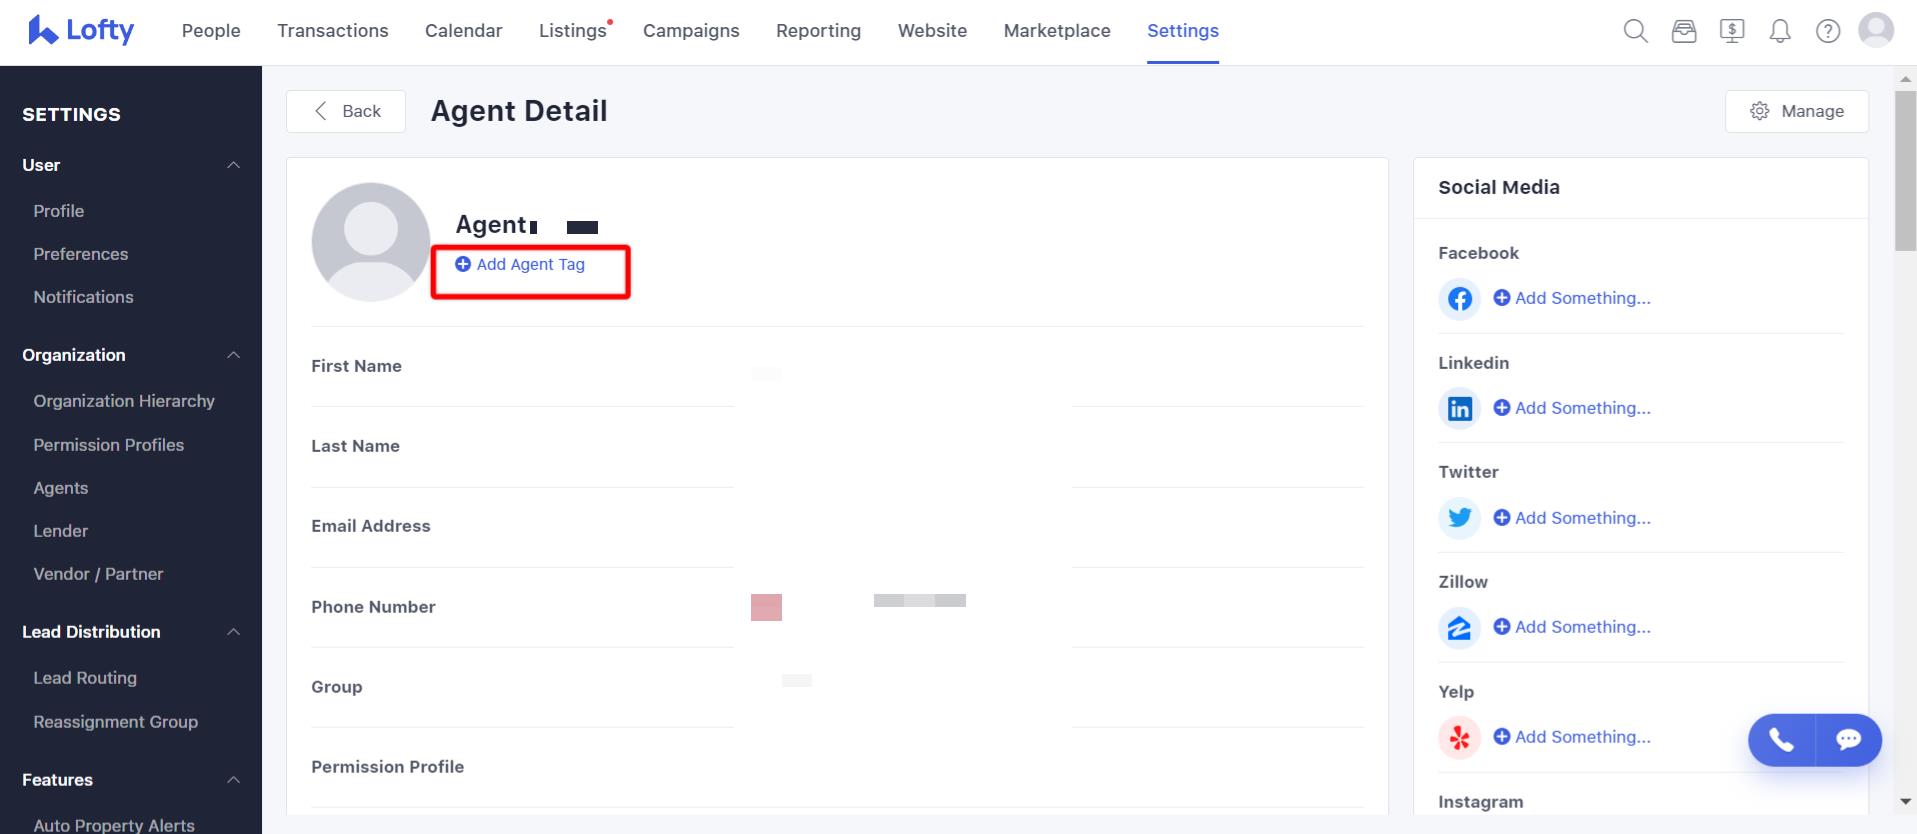Open the Transactions menu
The height and width of the screenshot is (834, 1917).
[x=333, y=31]
